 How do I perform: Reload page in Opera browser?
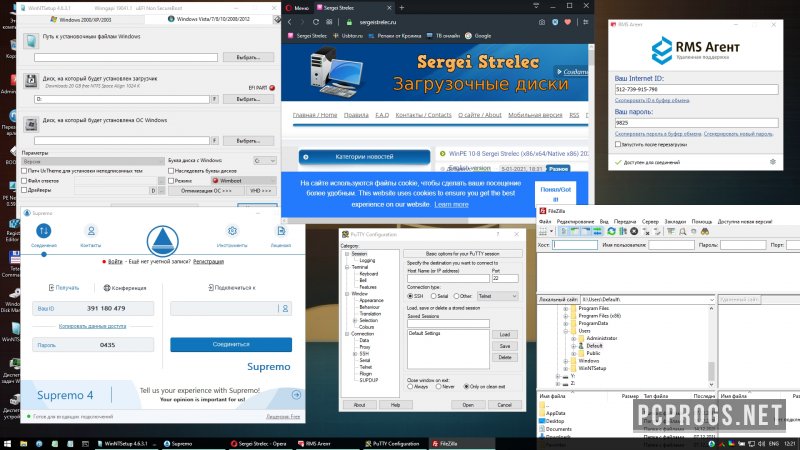click(316, 22)
